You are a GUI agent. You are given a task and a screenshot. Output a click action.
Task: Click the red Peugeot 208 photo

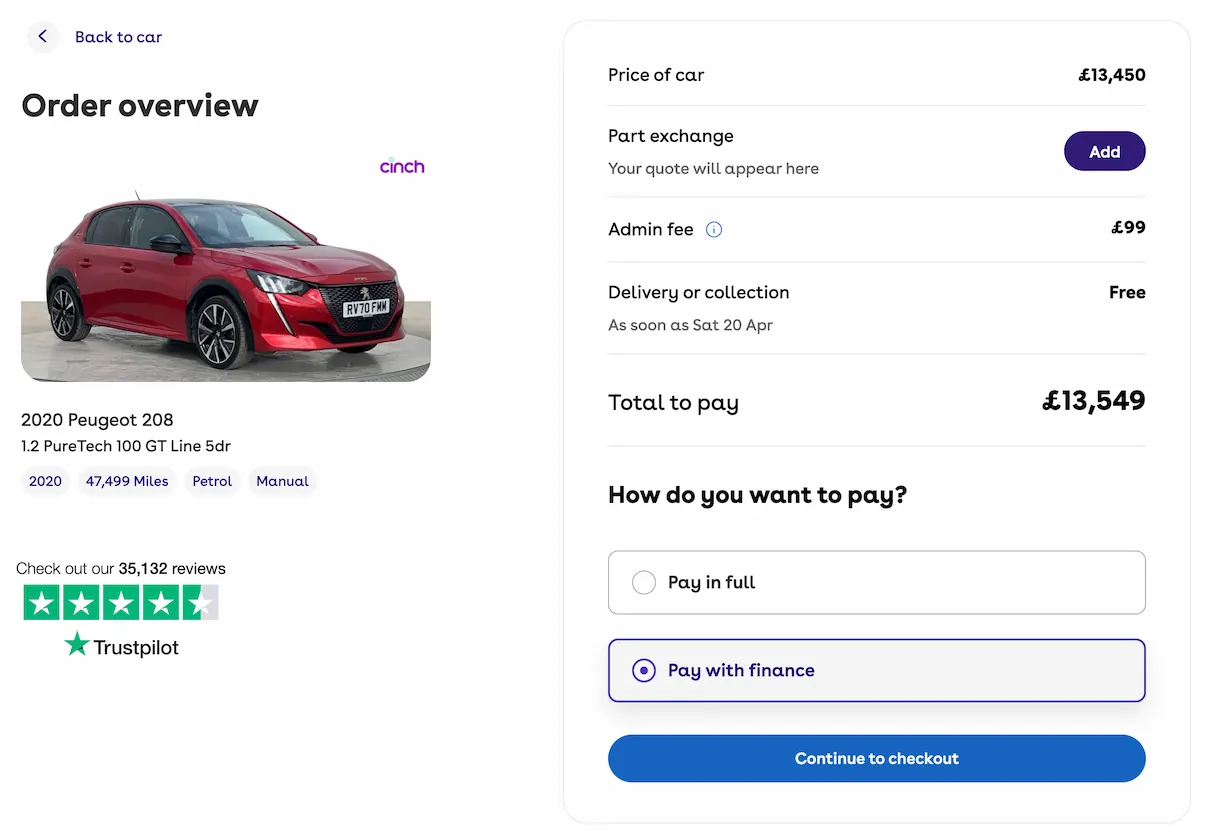[225, 280]
